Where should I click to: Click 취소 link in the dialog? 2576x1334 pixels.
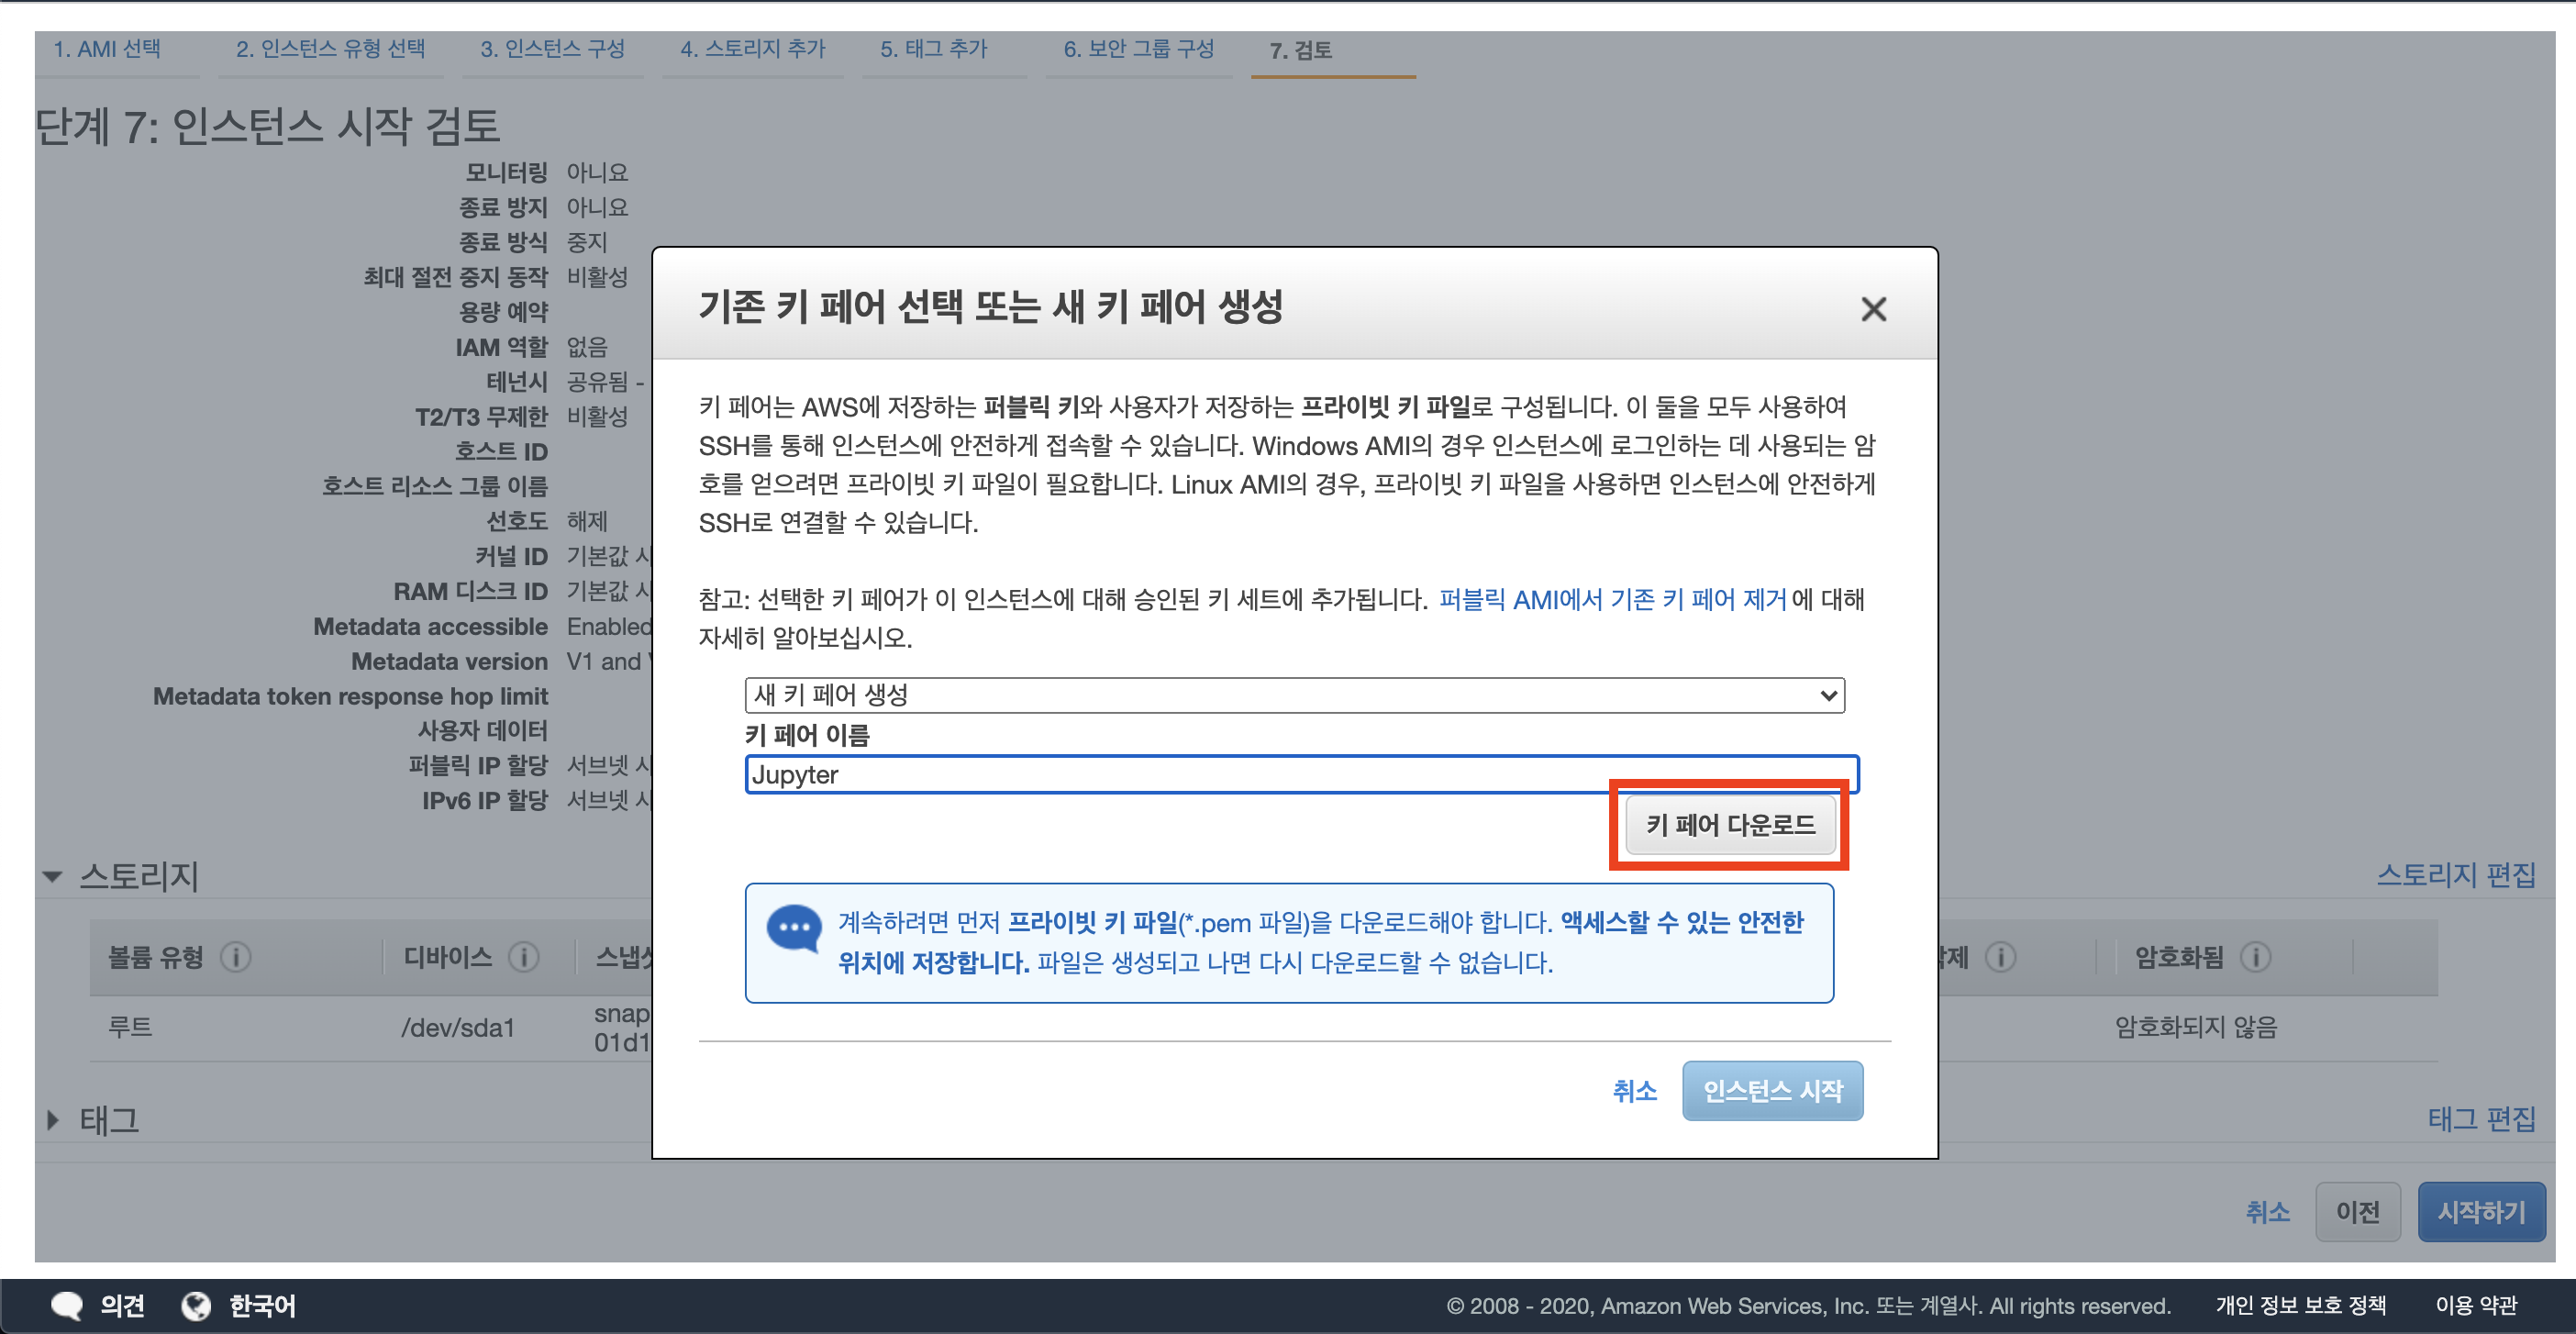(1634, 1090)
